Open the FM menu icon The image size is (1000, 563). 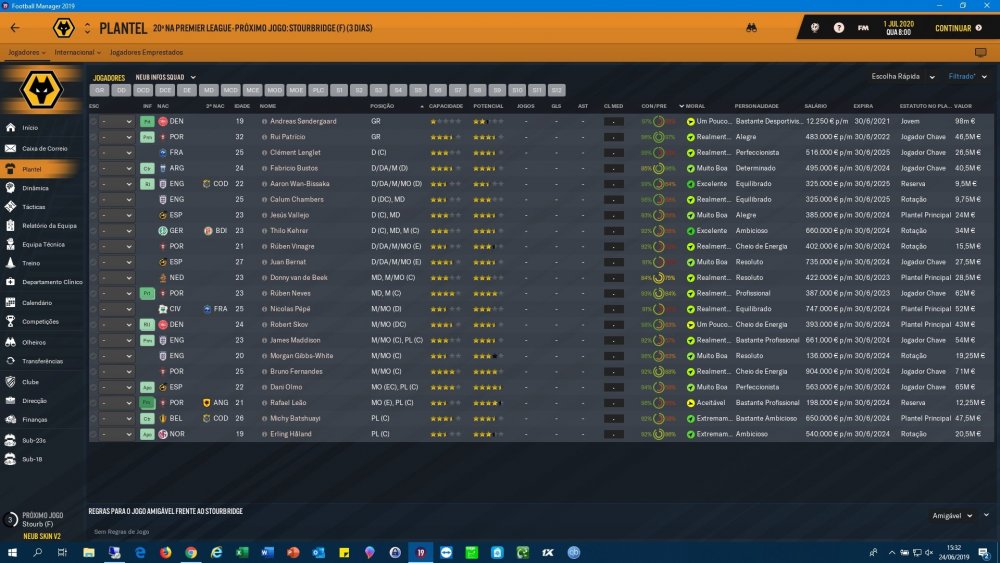[863, 28]
